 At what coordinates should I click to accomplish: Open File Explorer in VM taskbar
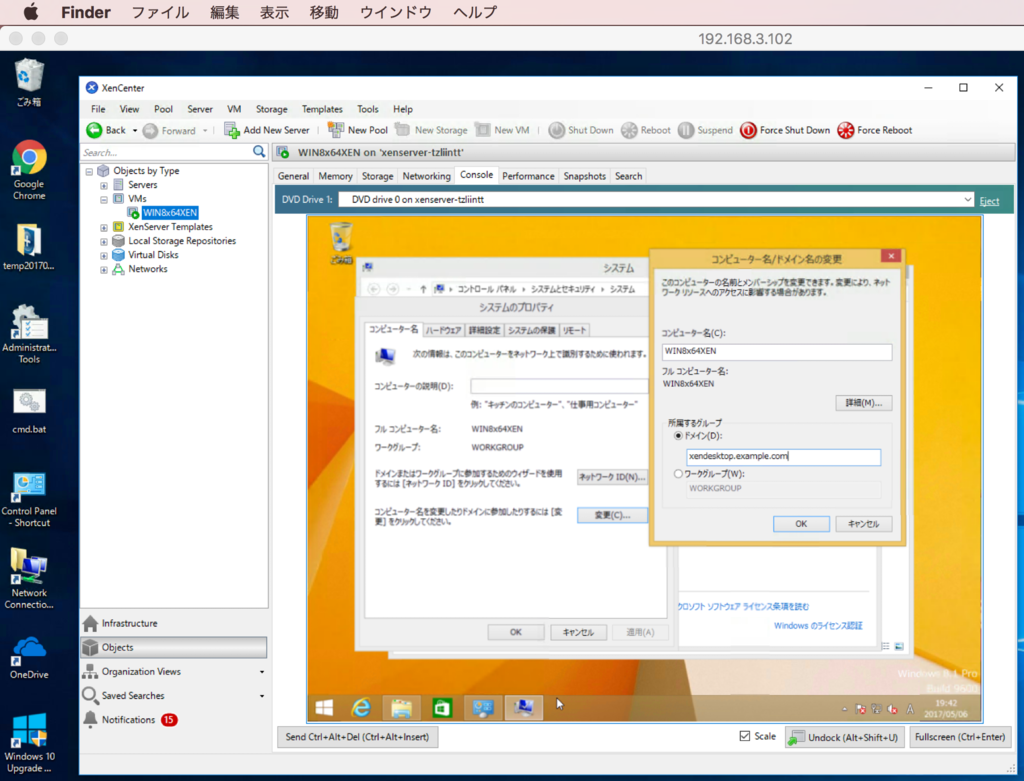tap(401, 707)
